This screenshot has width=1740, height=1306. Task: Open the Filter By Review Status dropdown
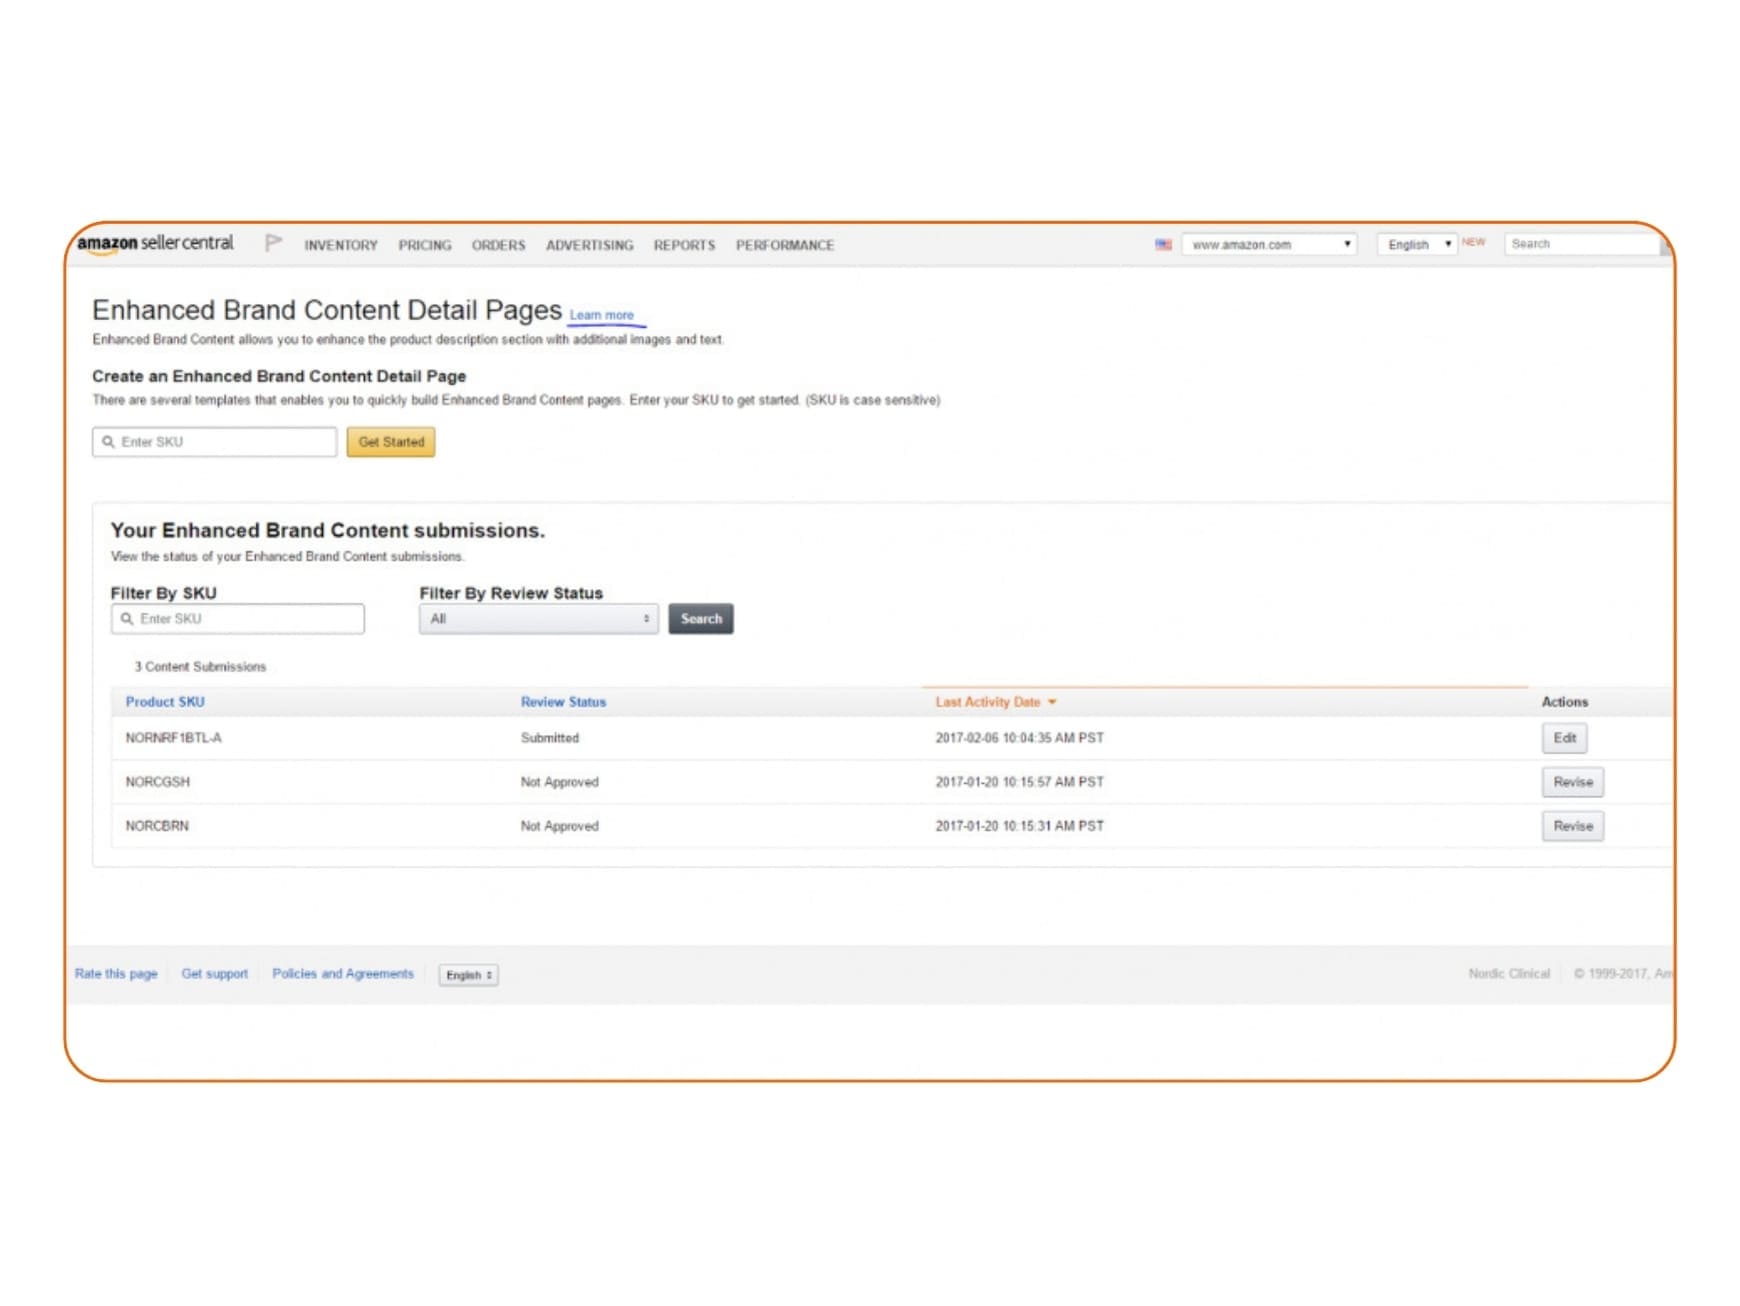[538, 619]
